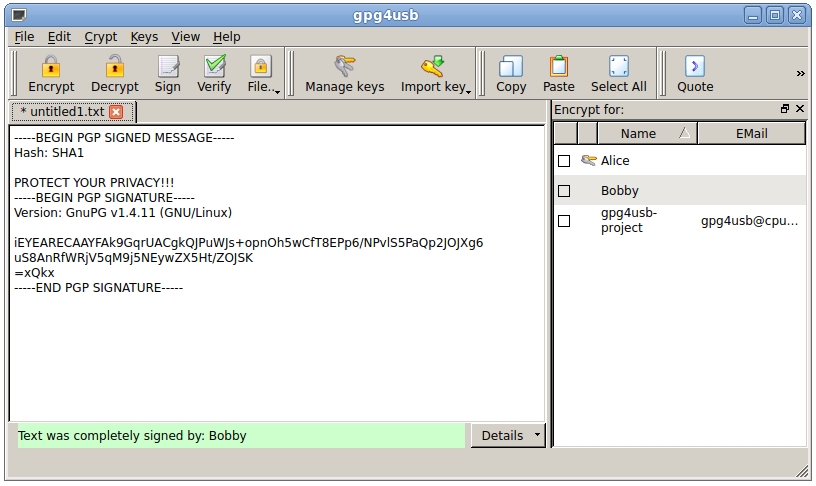
Task: Maximize the gpg4usb window
Action: [x=775, y=15]
